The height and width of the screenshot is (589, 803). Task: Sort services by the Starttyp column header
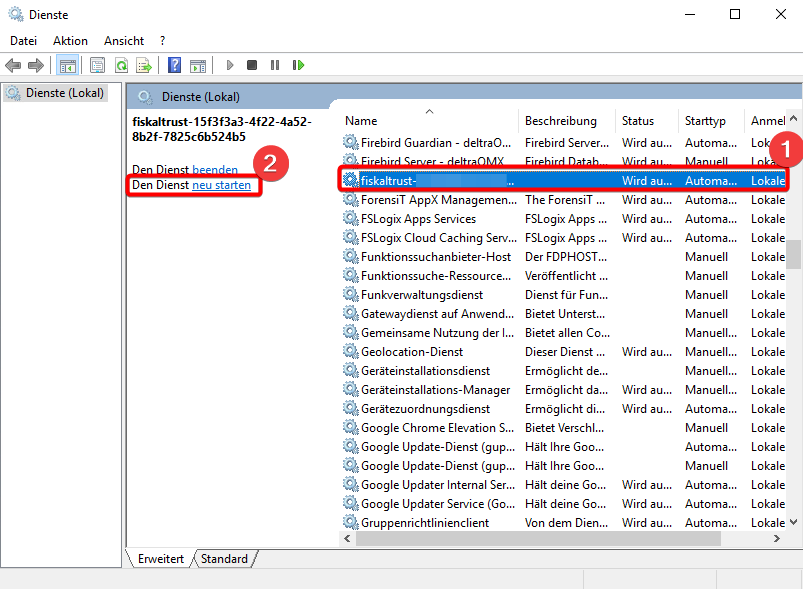[705, 121]
